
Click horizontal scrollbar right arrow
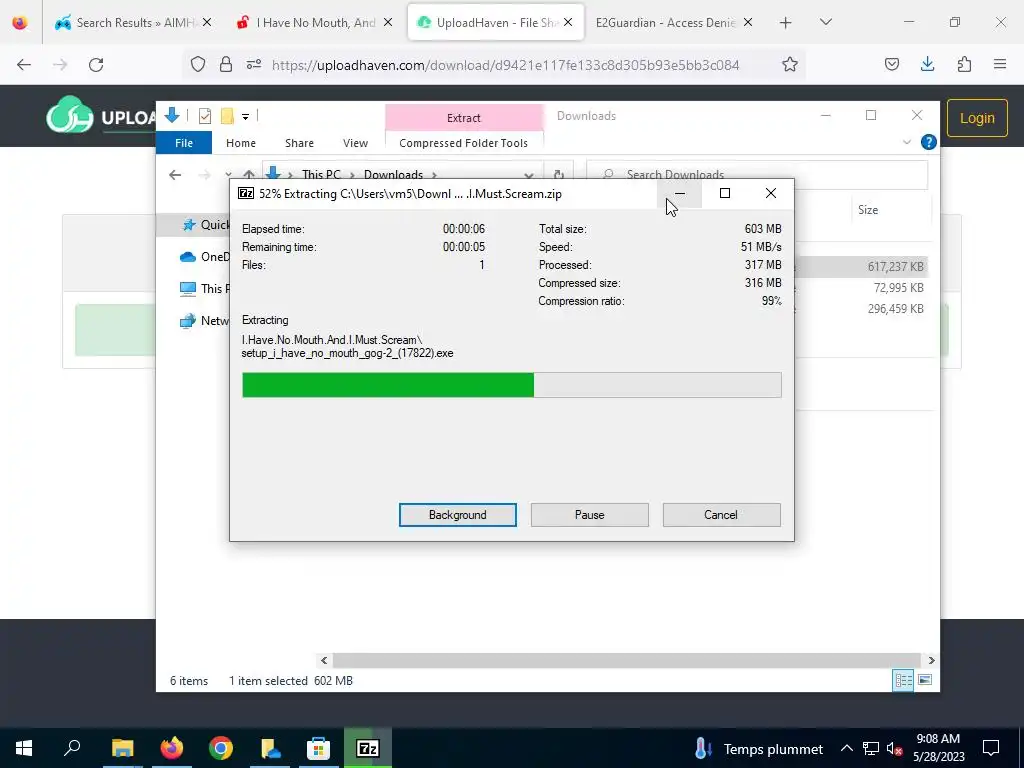coord(931,660)
